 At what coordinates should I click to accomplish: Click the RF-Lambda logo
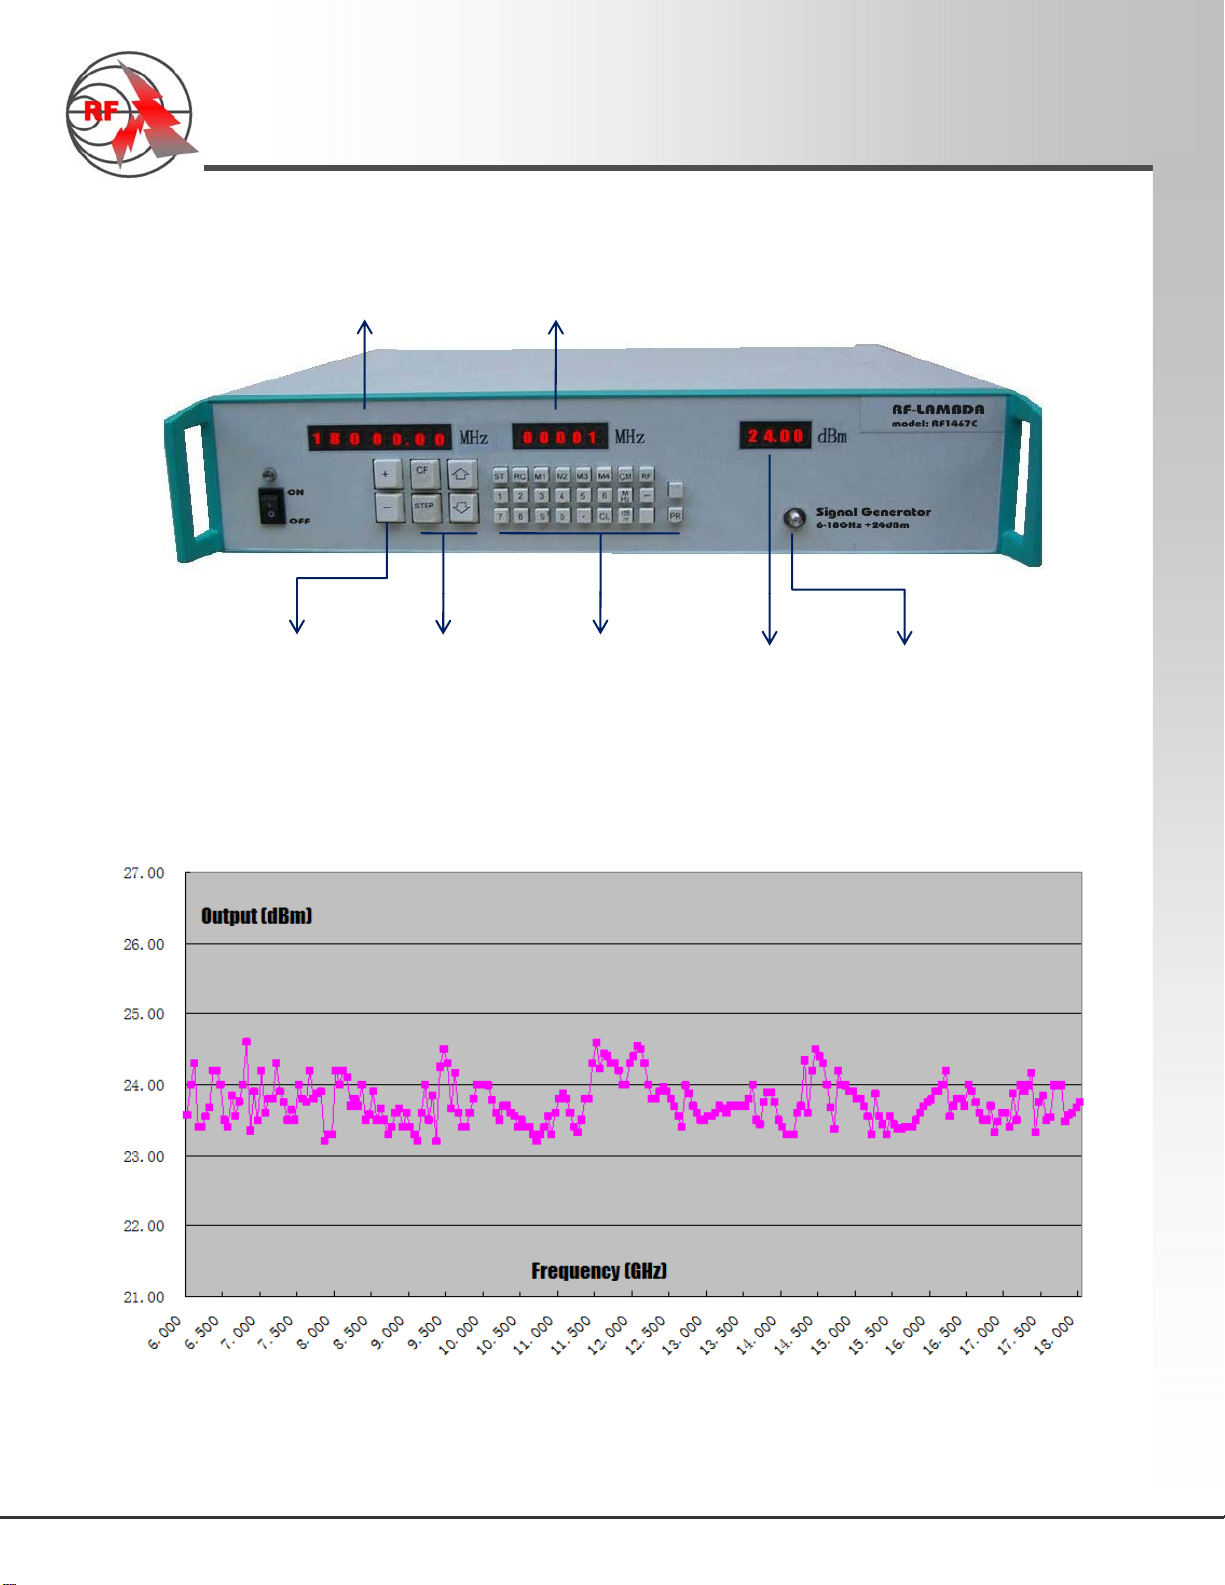click(x=130, y=114)
